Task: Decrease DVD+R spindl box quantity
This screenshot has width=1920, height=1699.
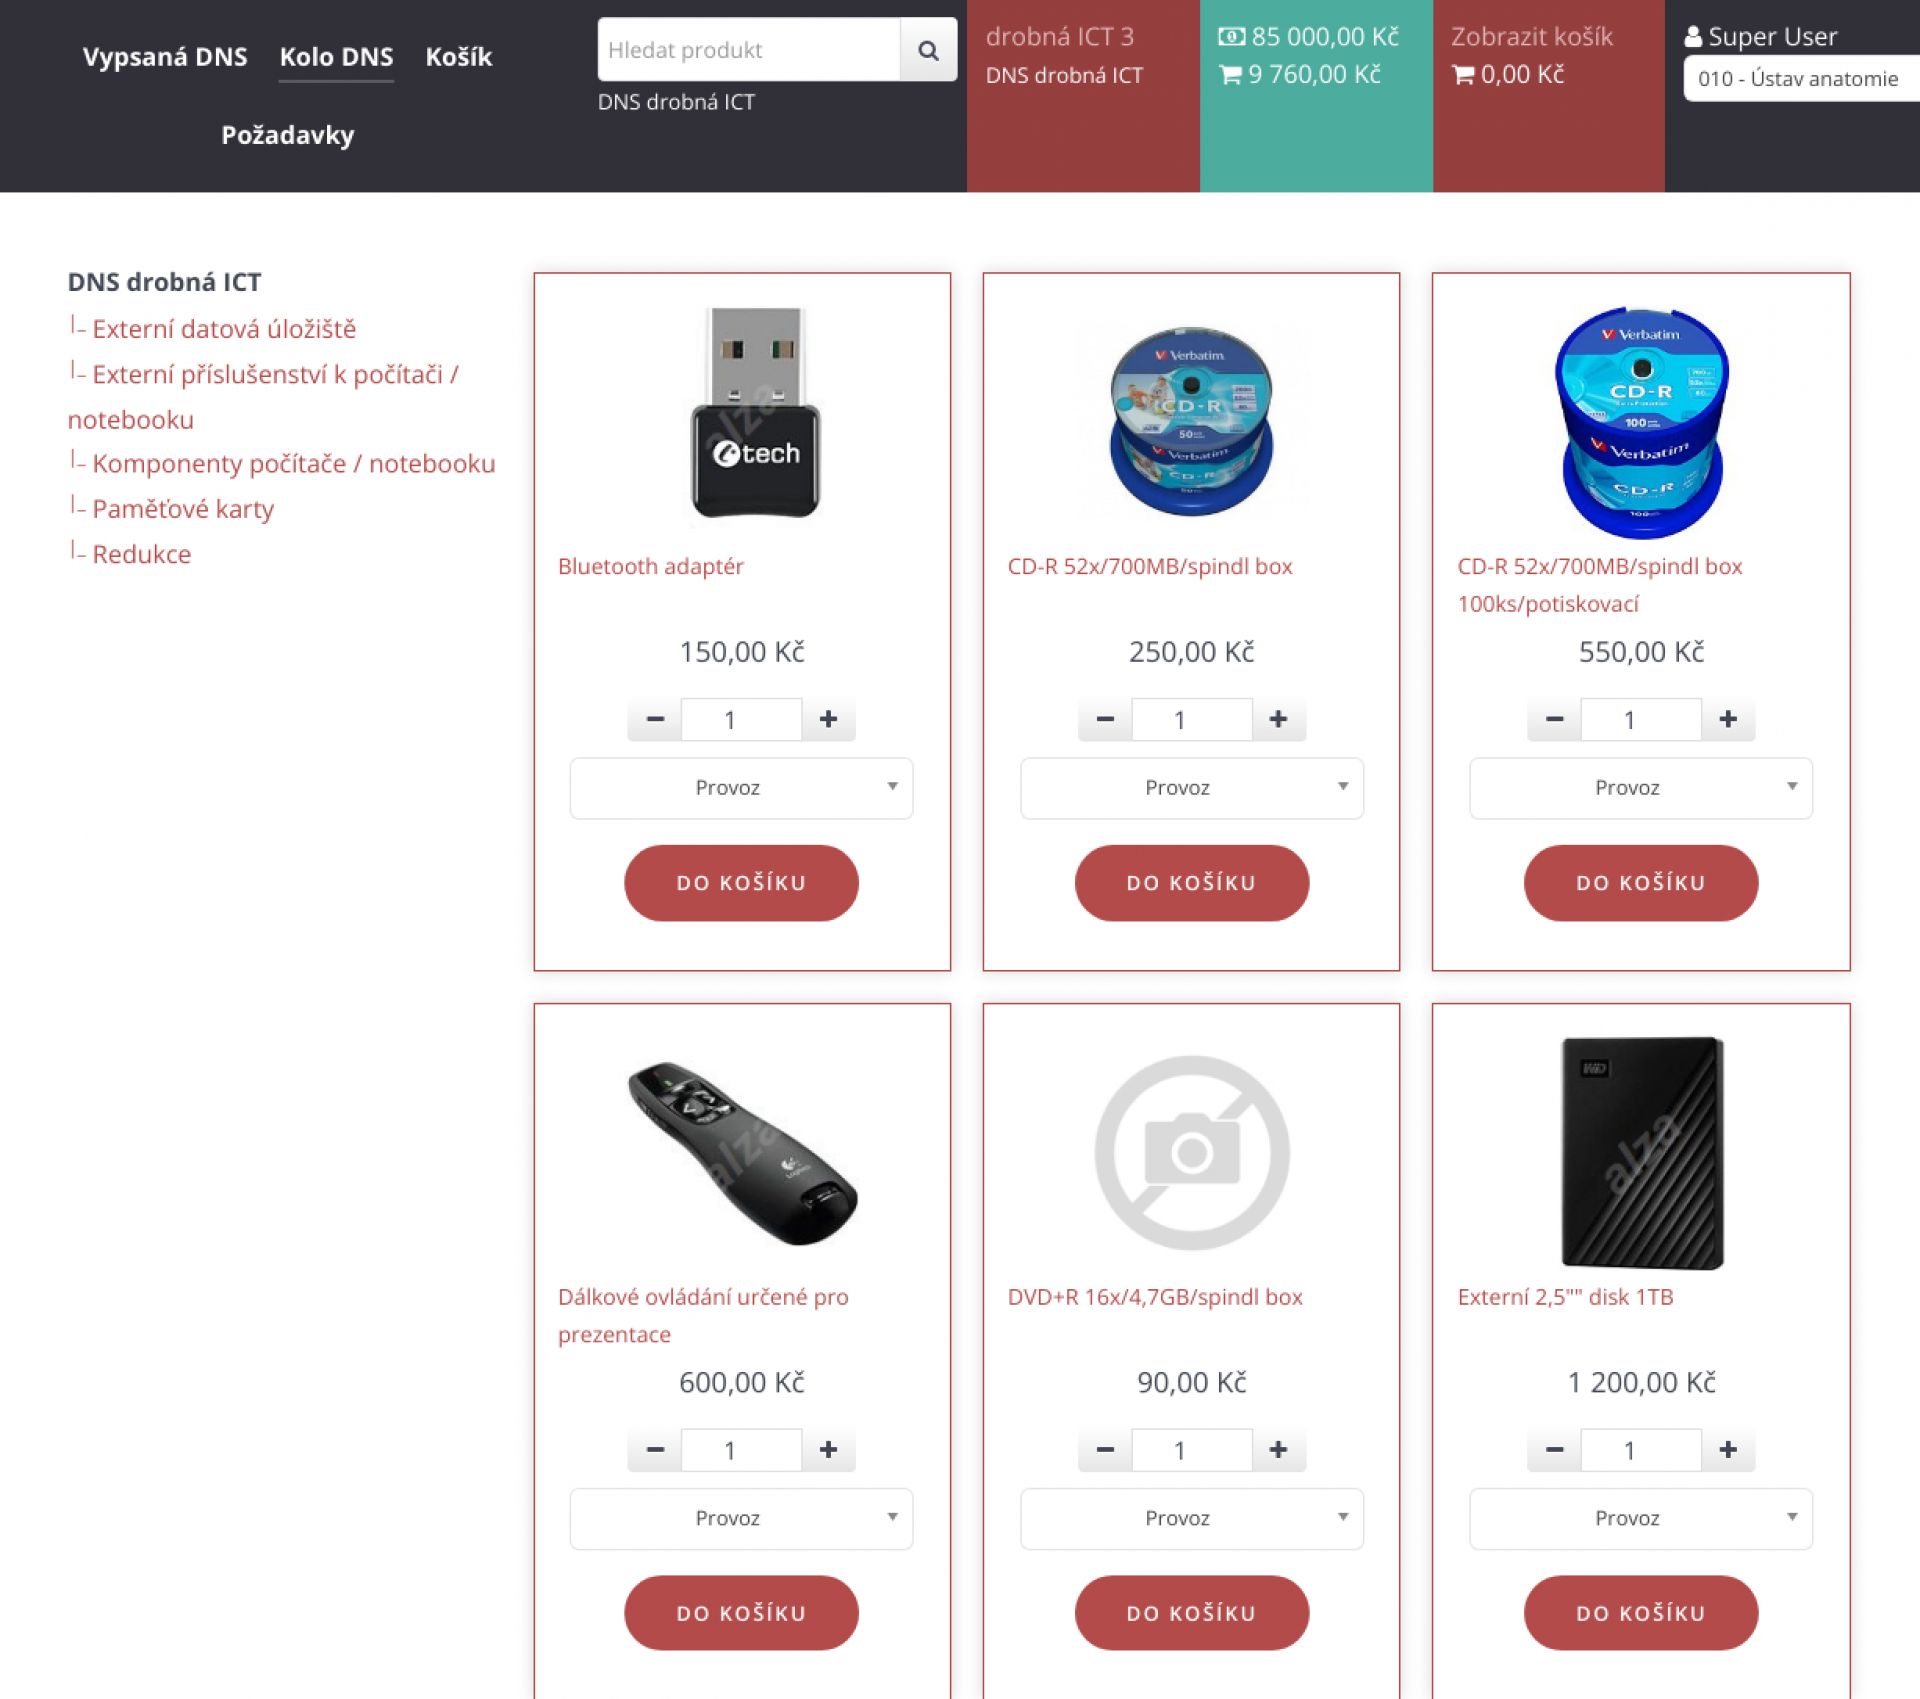Action: click(1105, 1449)
